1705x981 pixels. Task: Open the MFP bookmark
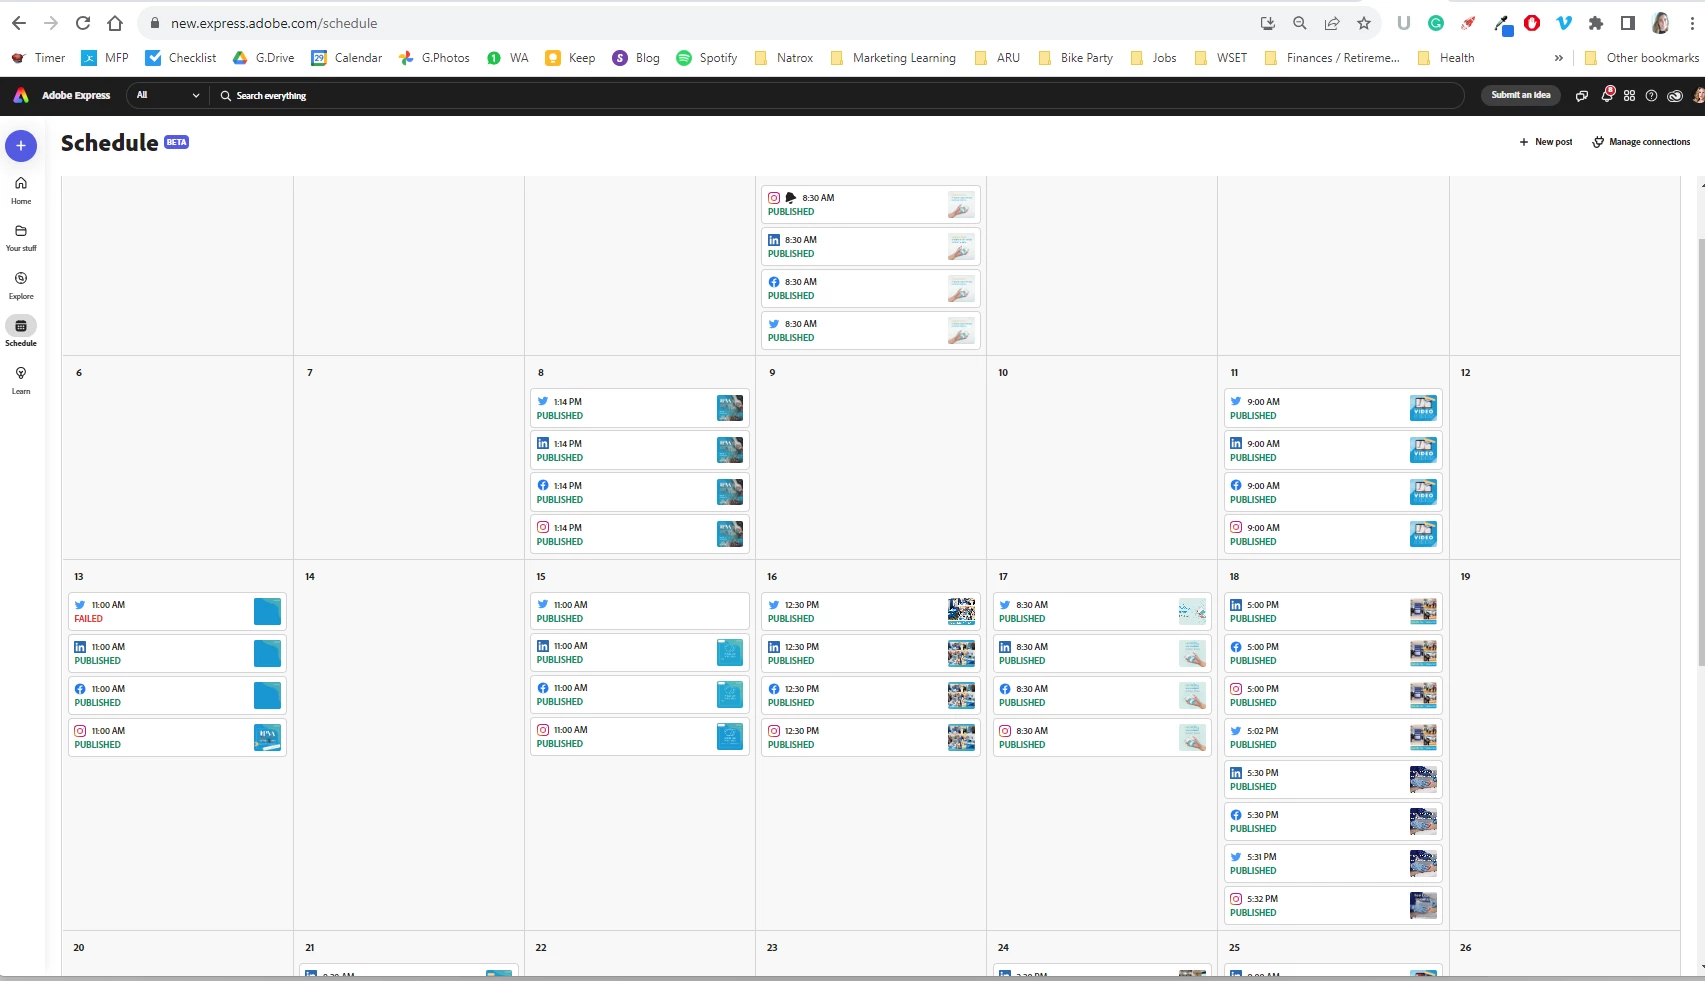point(105,58)
